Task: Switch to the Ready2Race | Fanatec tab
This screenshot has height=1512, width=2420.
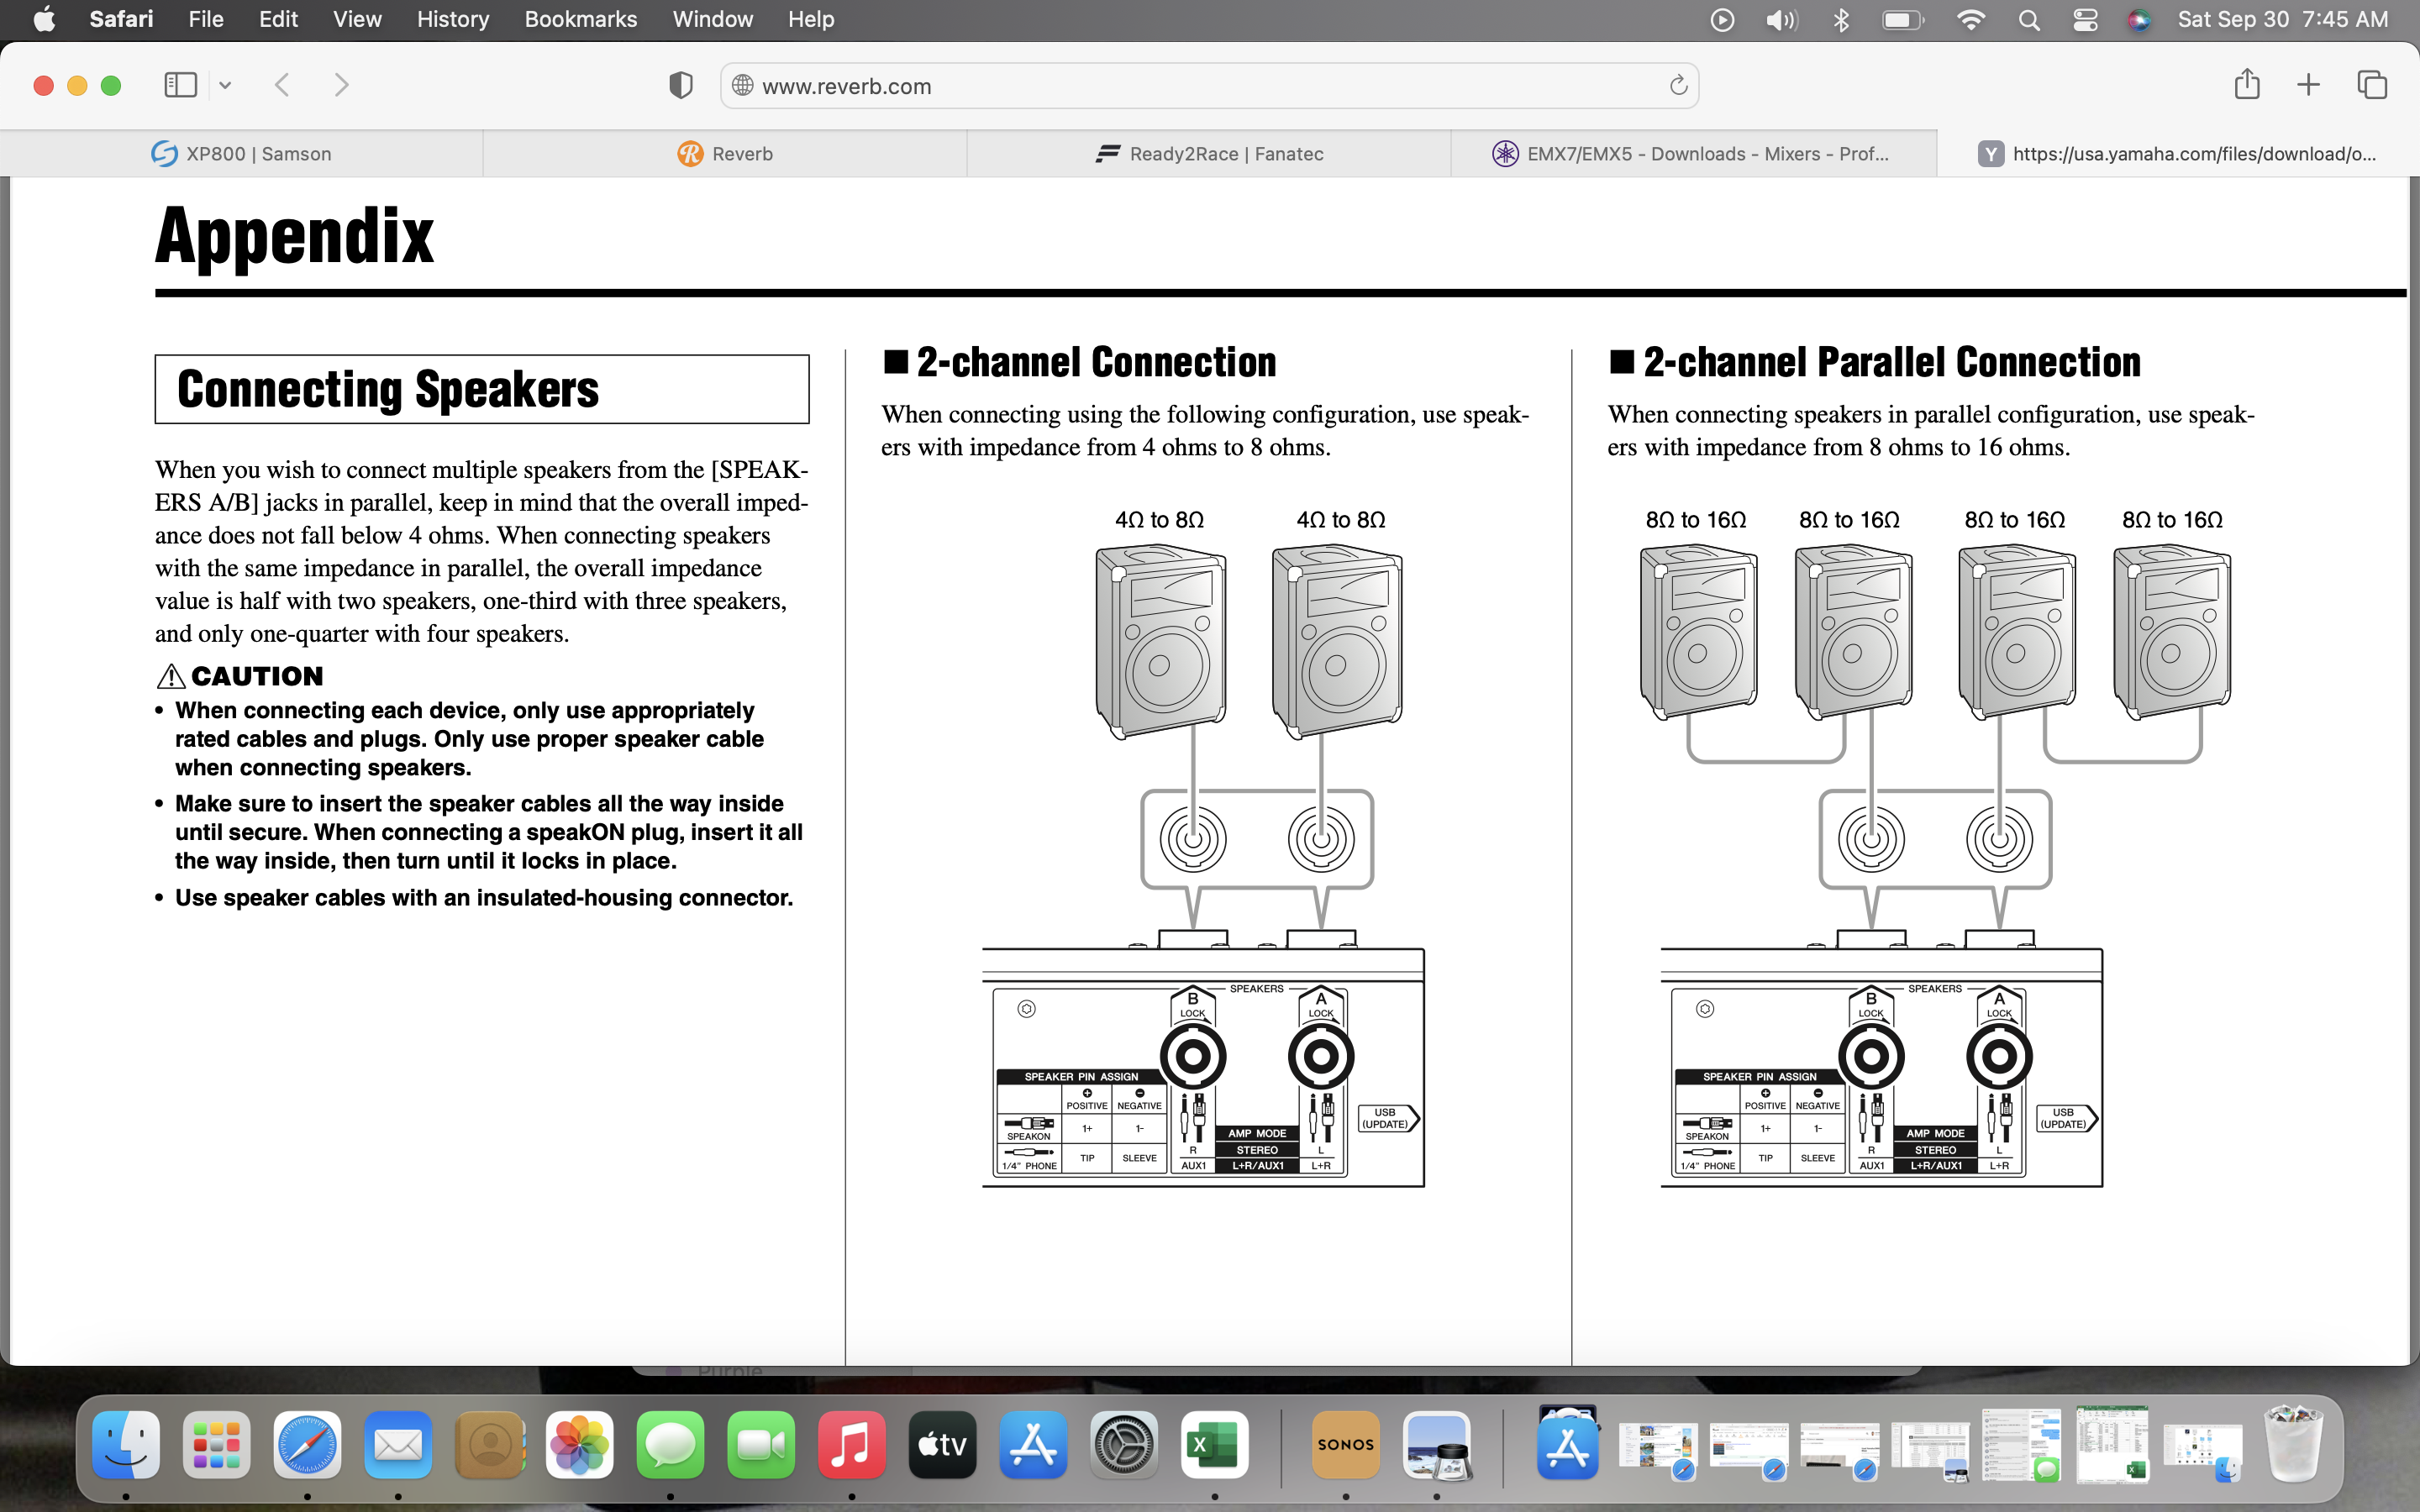Action: [x=1209, y=154]
